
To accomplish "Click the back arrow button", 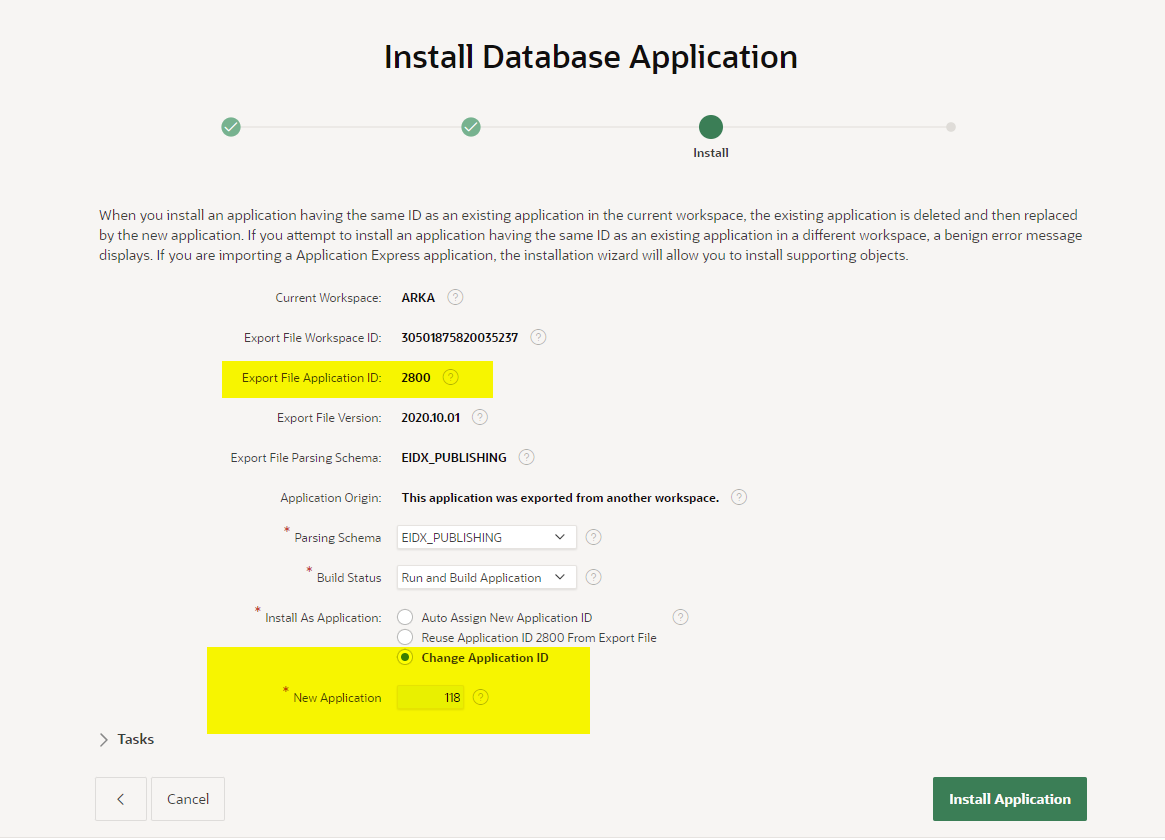I will coord(121,799).
